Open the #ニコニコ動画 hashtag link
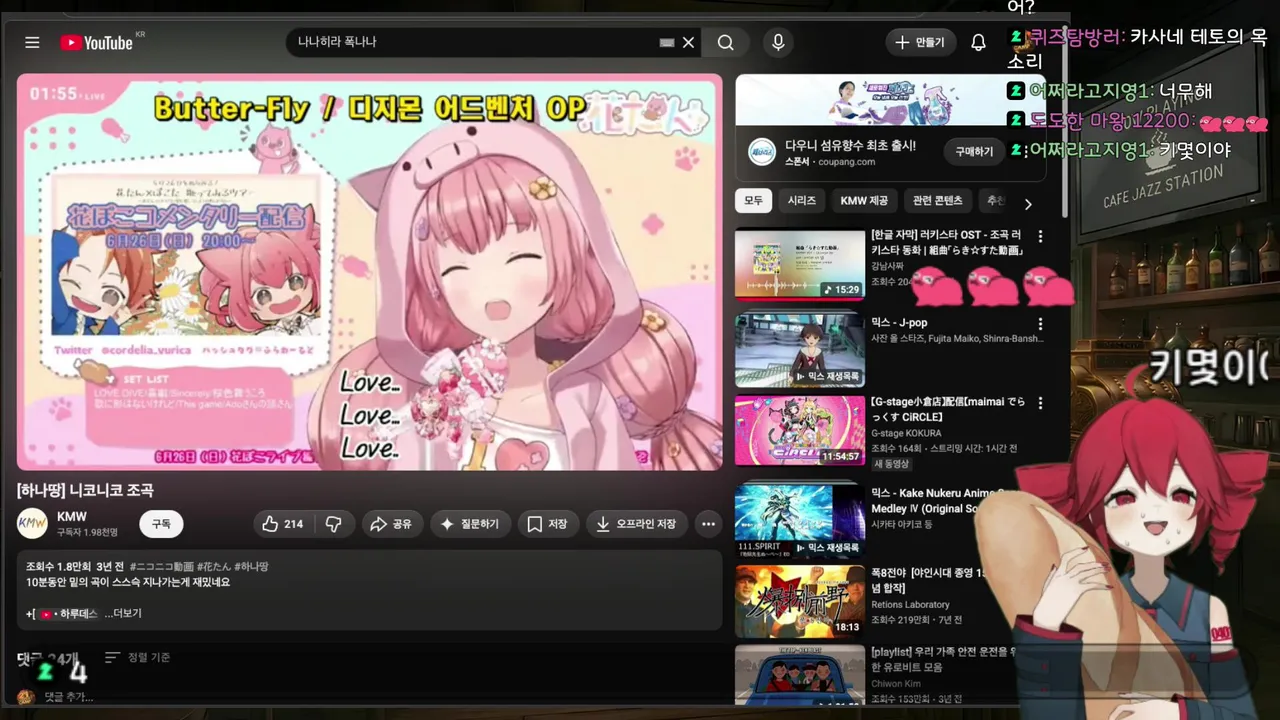The image size is (1280, 720). (x=162, y=567)
